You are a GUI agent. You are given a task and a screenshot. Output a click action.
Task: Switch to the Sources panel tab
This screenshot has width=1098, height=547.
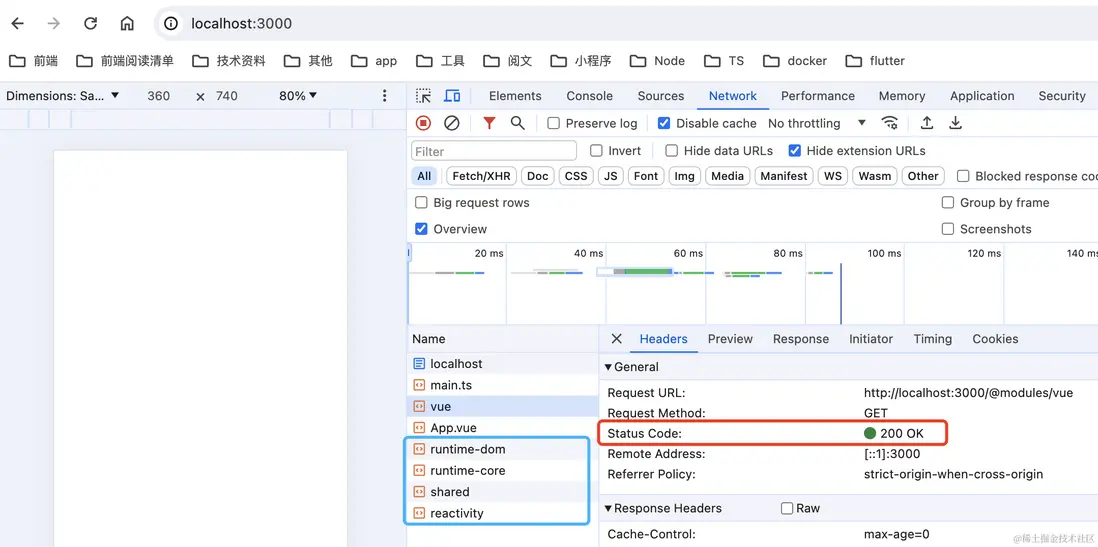click(x=660, y=96)
